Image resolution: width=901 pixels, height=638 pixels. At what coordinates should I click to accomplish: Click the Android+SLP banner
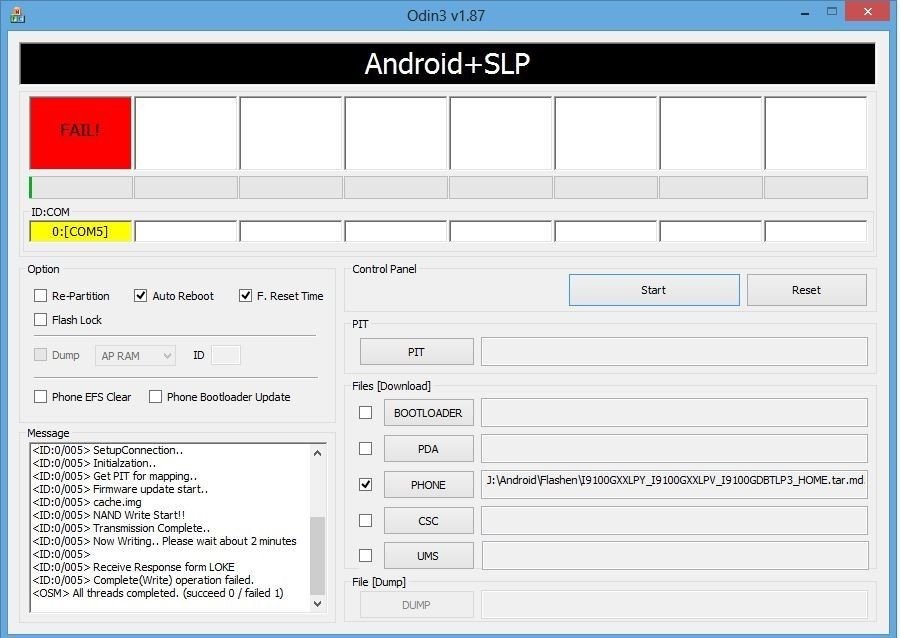[447, 63]
